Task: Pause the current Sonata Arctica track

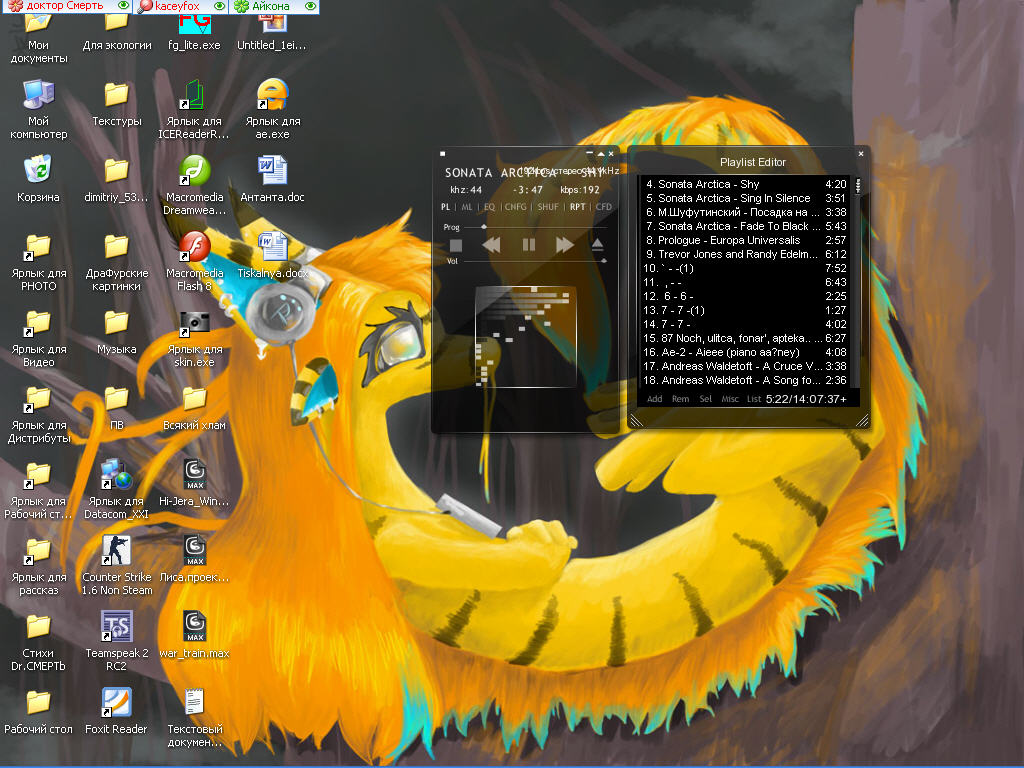Action: tap(528, 245)
